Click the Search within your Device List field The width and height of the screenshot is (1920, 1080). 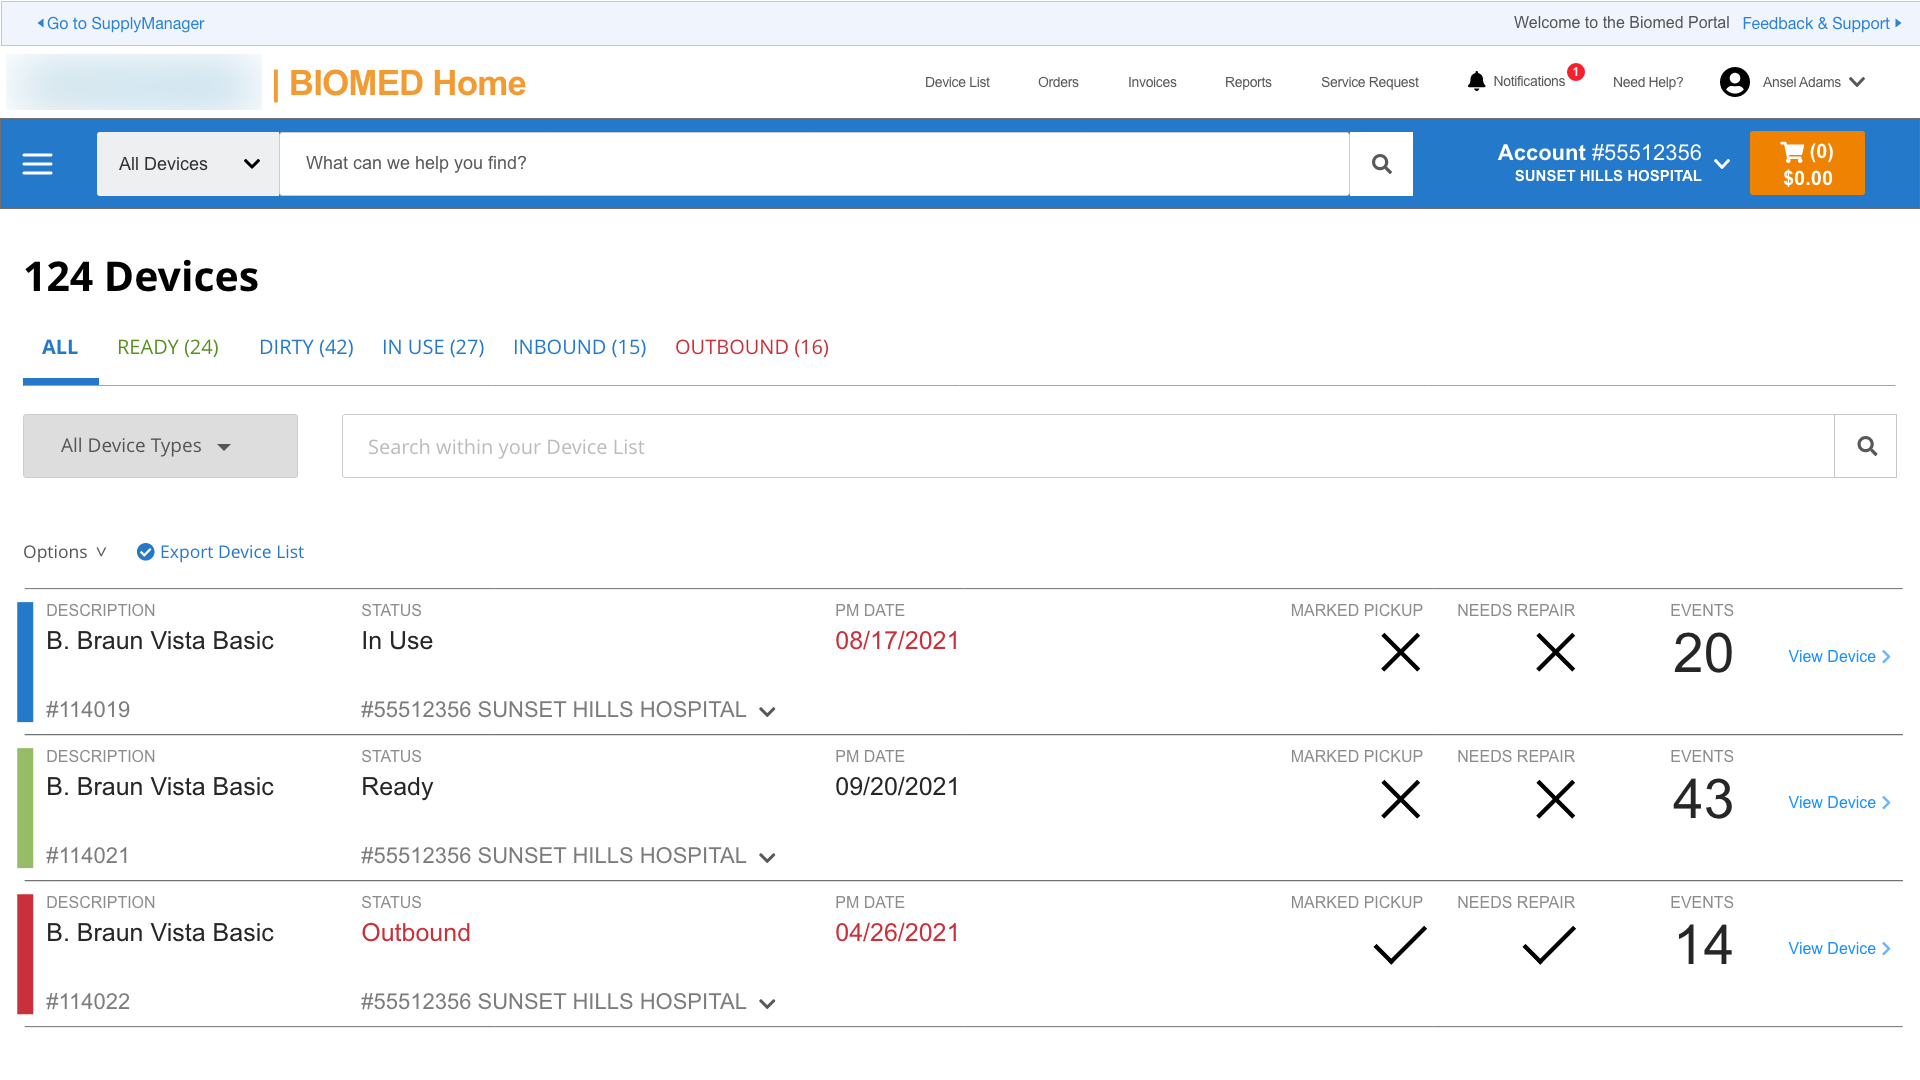click(x=1087, y=446)
